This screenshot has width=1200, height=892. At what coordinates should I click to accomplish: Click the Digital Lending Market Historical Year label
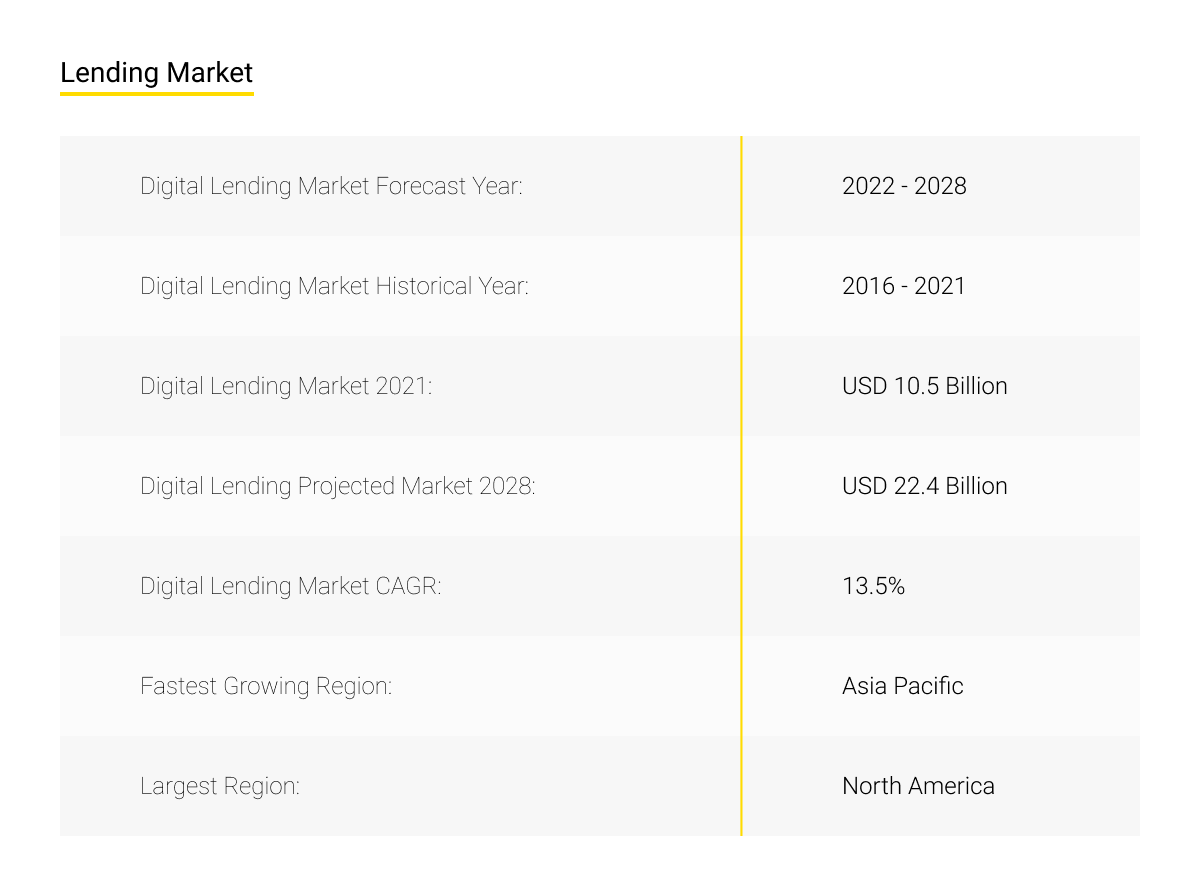335,286
